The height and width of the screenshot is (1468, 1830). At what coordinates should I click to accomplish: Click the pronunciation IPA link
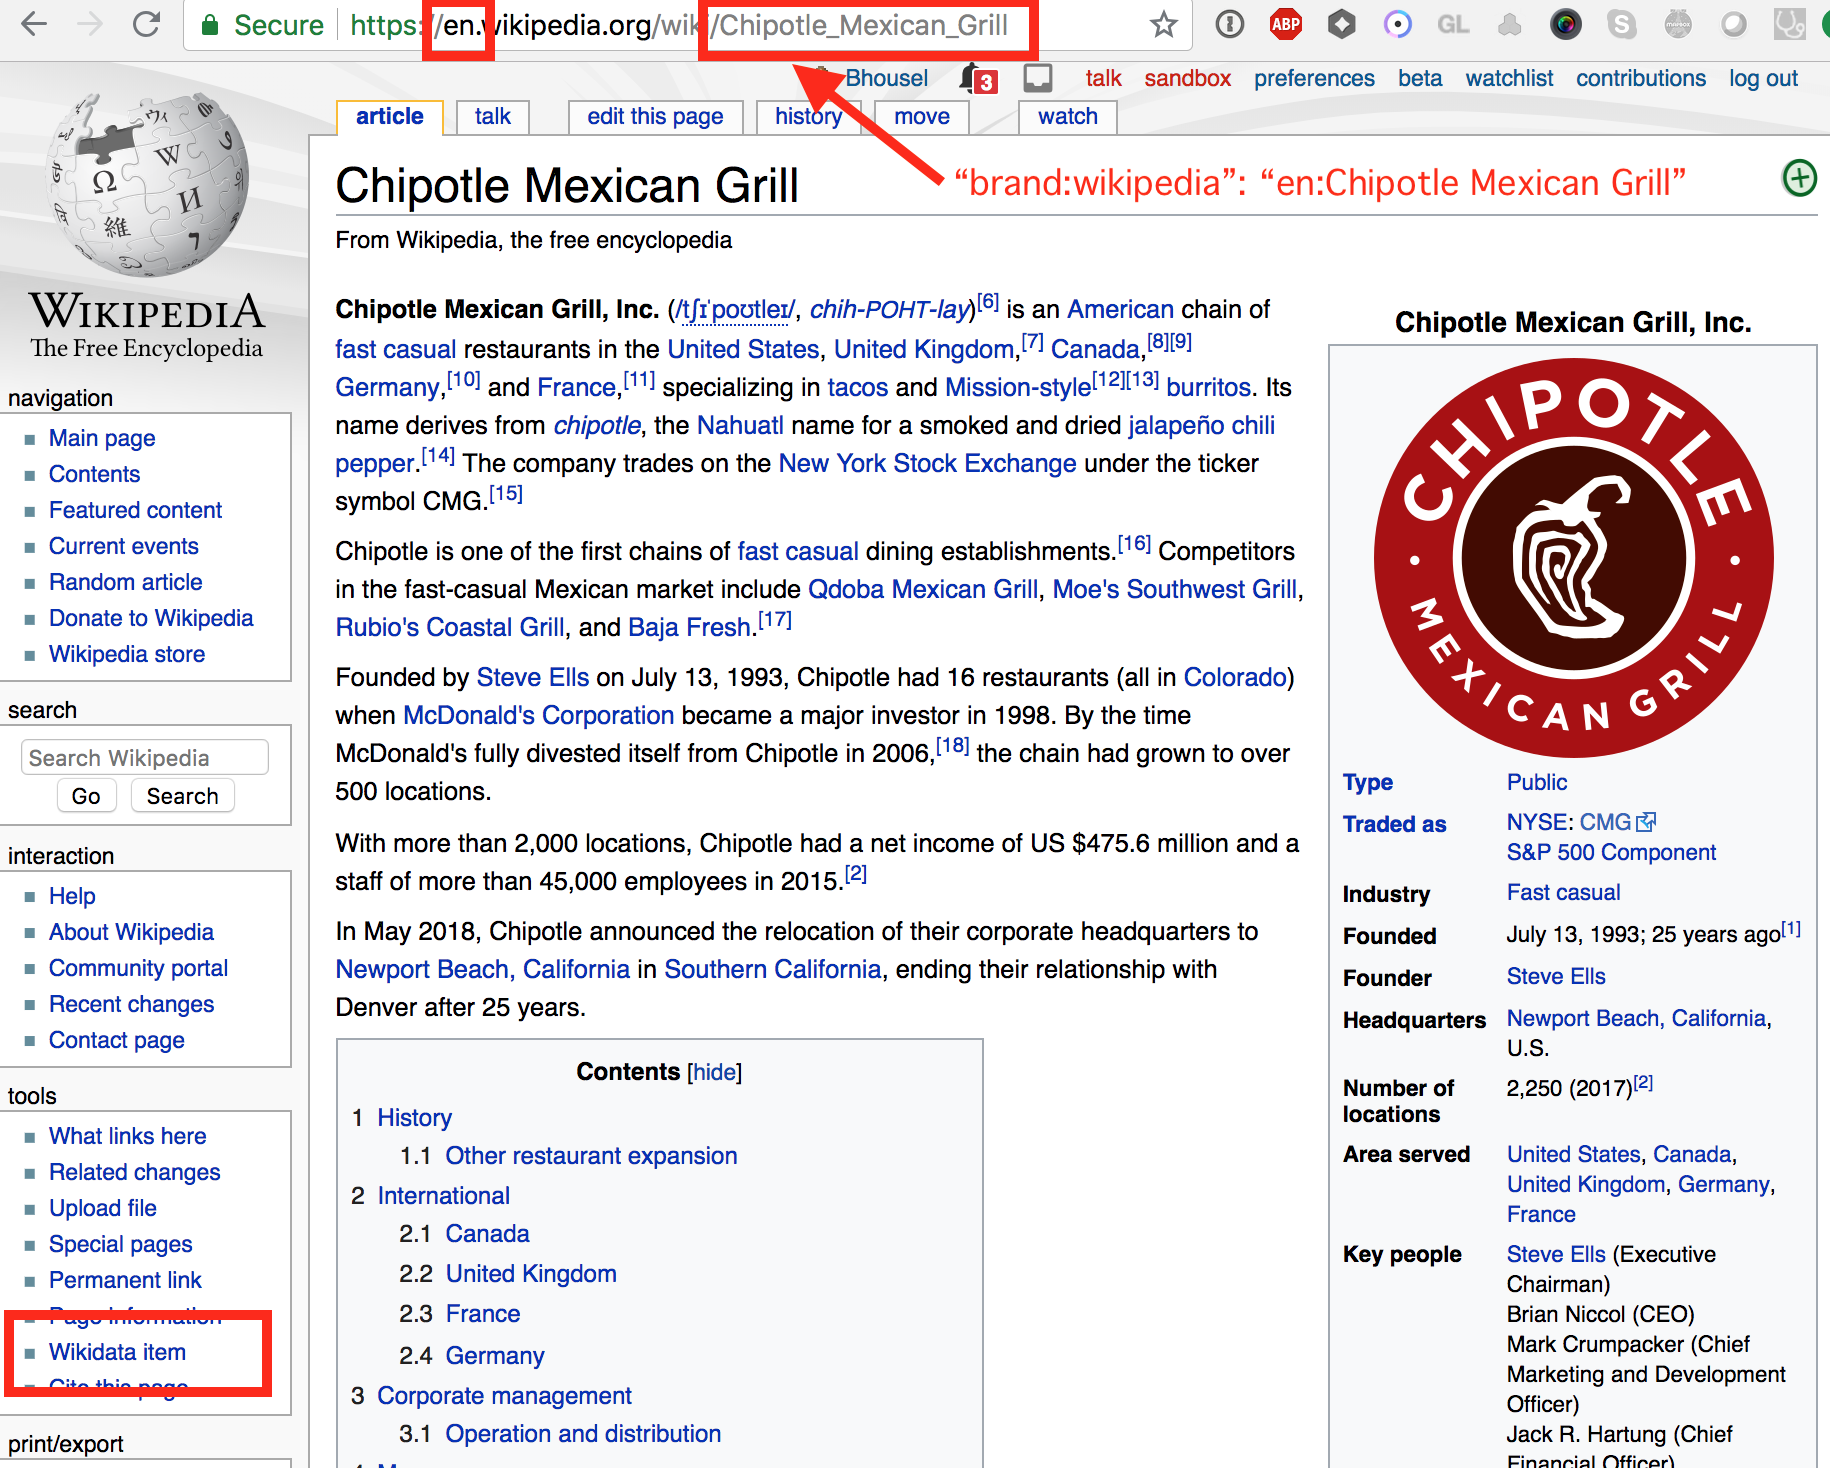(735, 310)
